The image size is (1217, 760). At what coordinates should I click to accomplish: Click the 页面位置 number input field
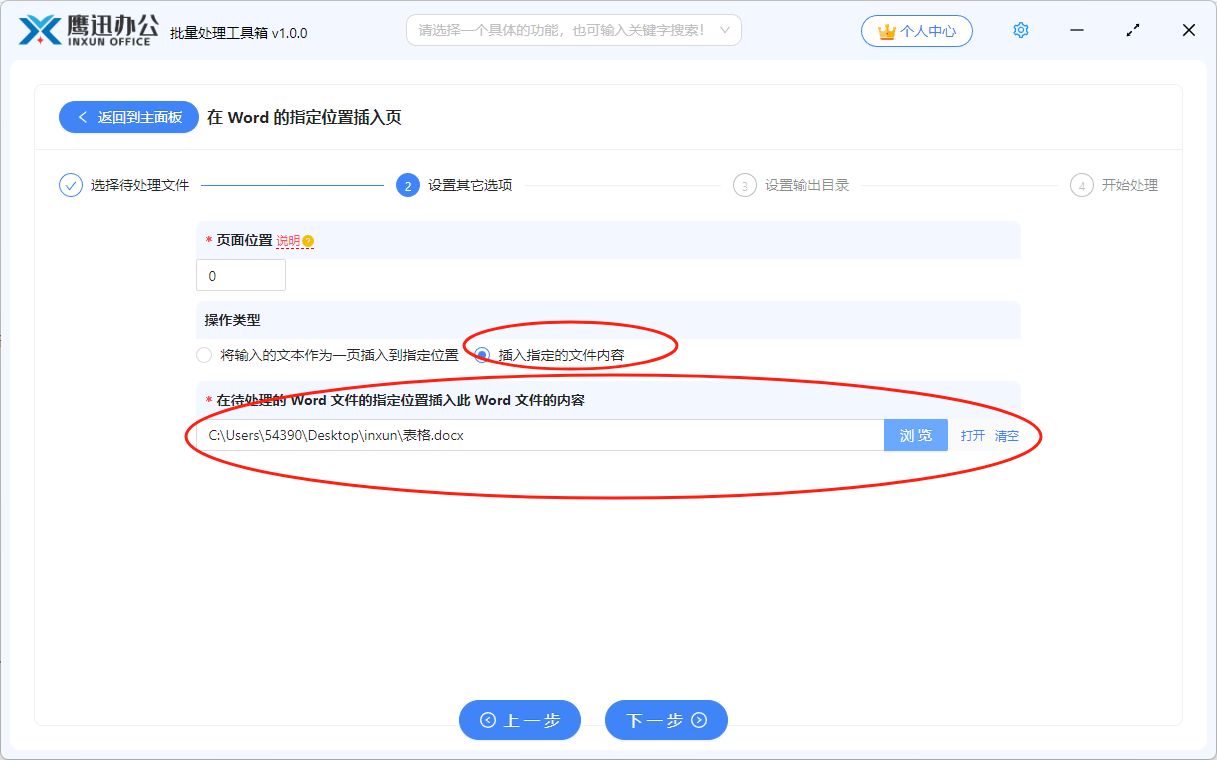tap(241, 276)
